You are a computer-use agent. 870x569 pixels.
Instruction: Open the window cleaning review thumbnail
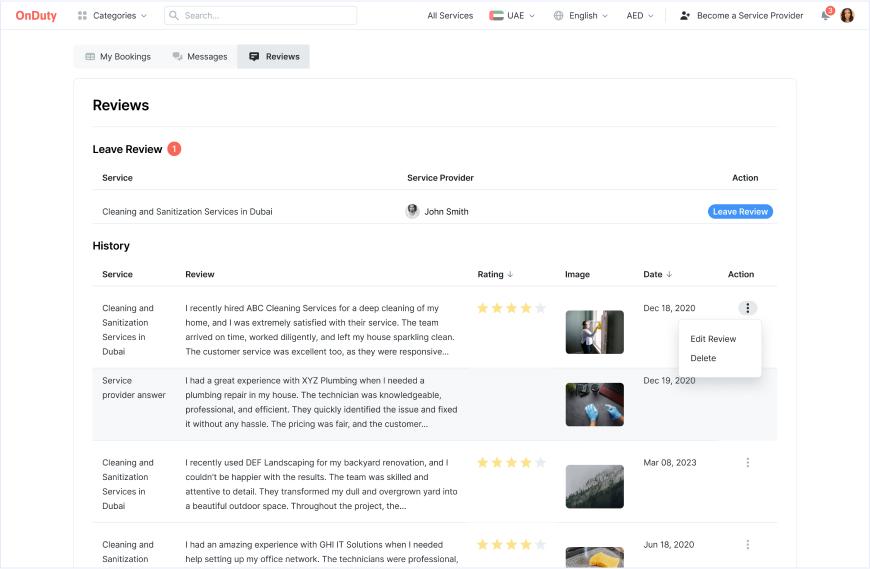pos(594,332)
